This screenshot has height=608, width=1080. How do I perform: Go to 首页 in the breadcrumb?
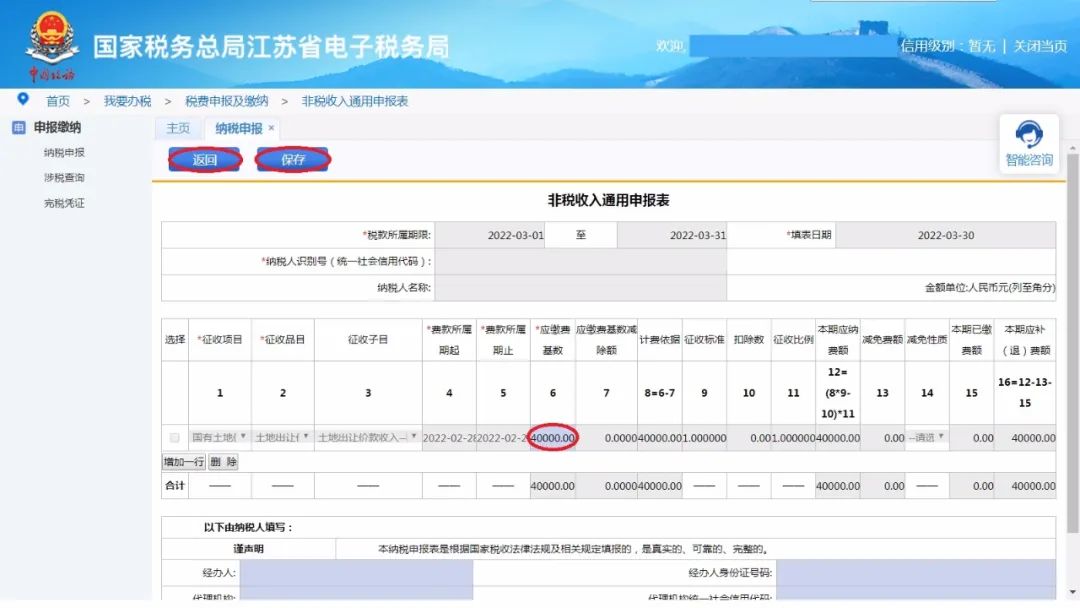[58, 101]
